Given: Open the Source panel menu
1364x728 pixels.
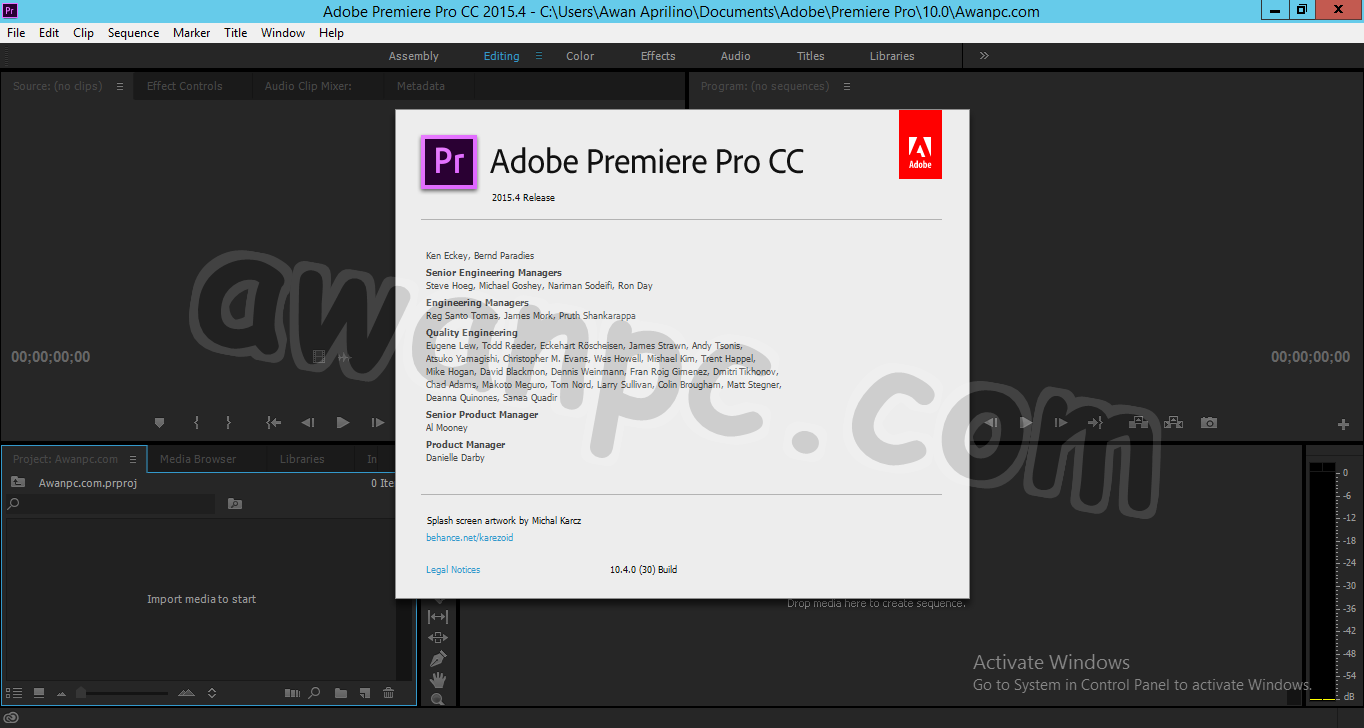Looking at the screenshot, I should click(x=120, y=86).
